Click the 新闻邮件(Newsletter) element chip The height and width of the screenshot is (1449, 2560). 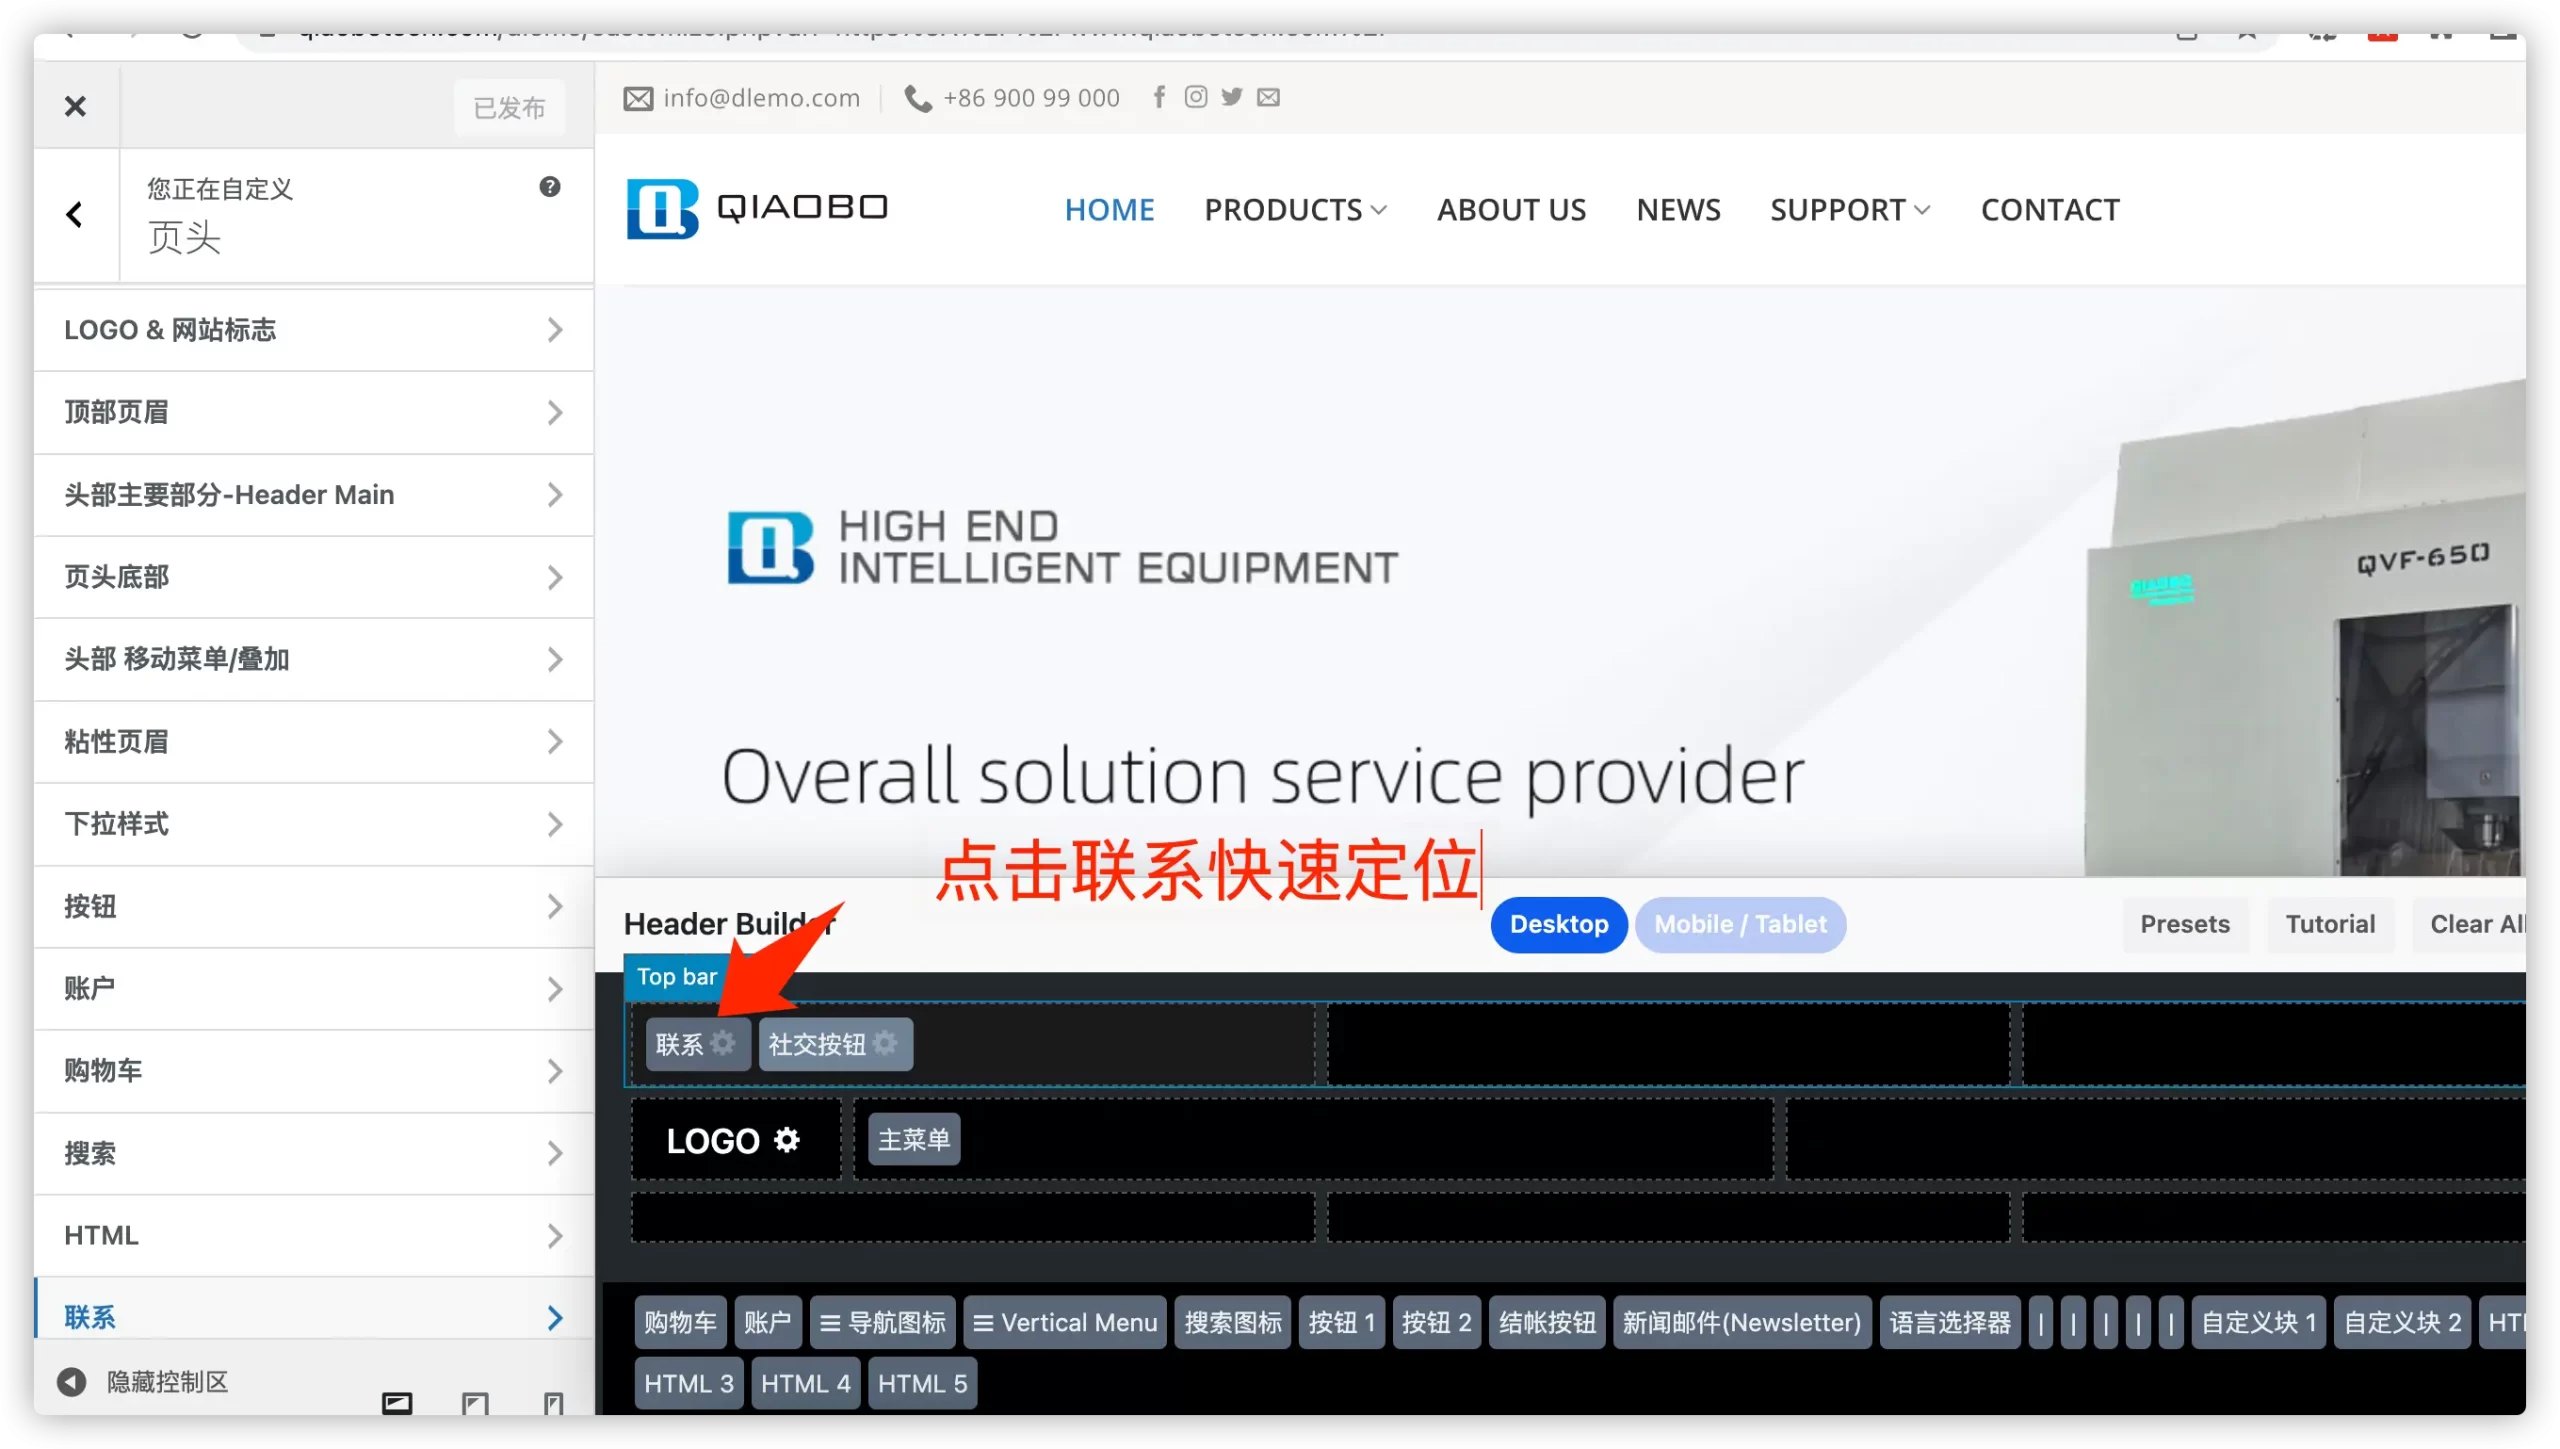(1741, 1323)
